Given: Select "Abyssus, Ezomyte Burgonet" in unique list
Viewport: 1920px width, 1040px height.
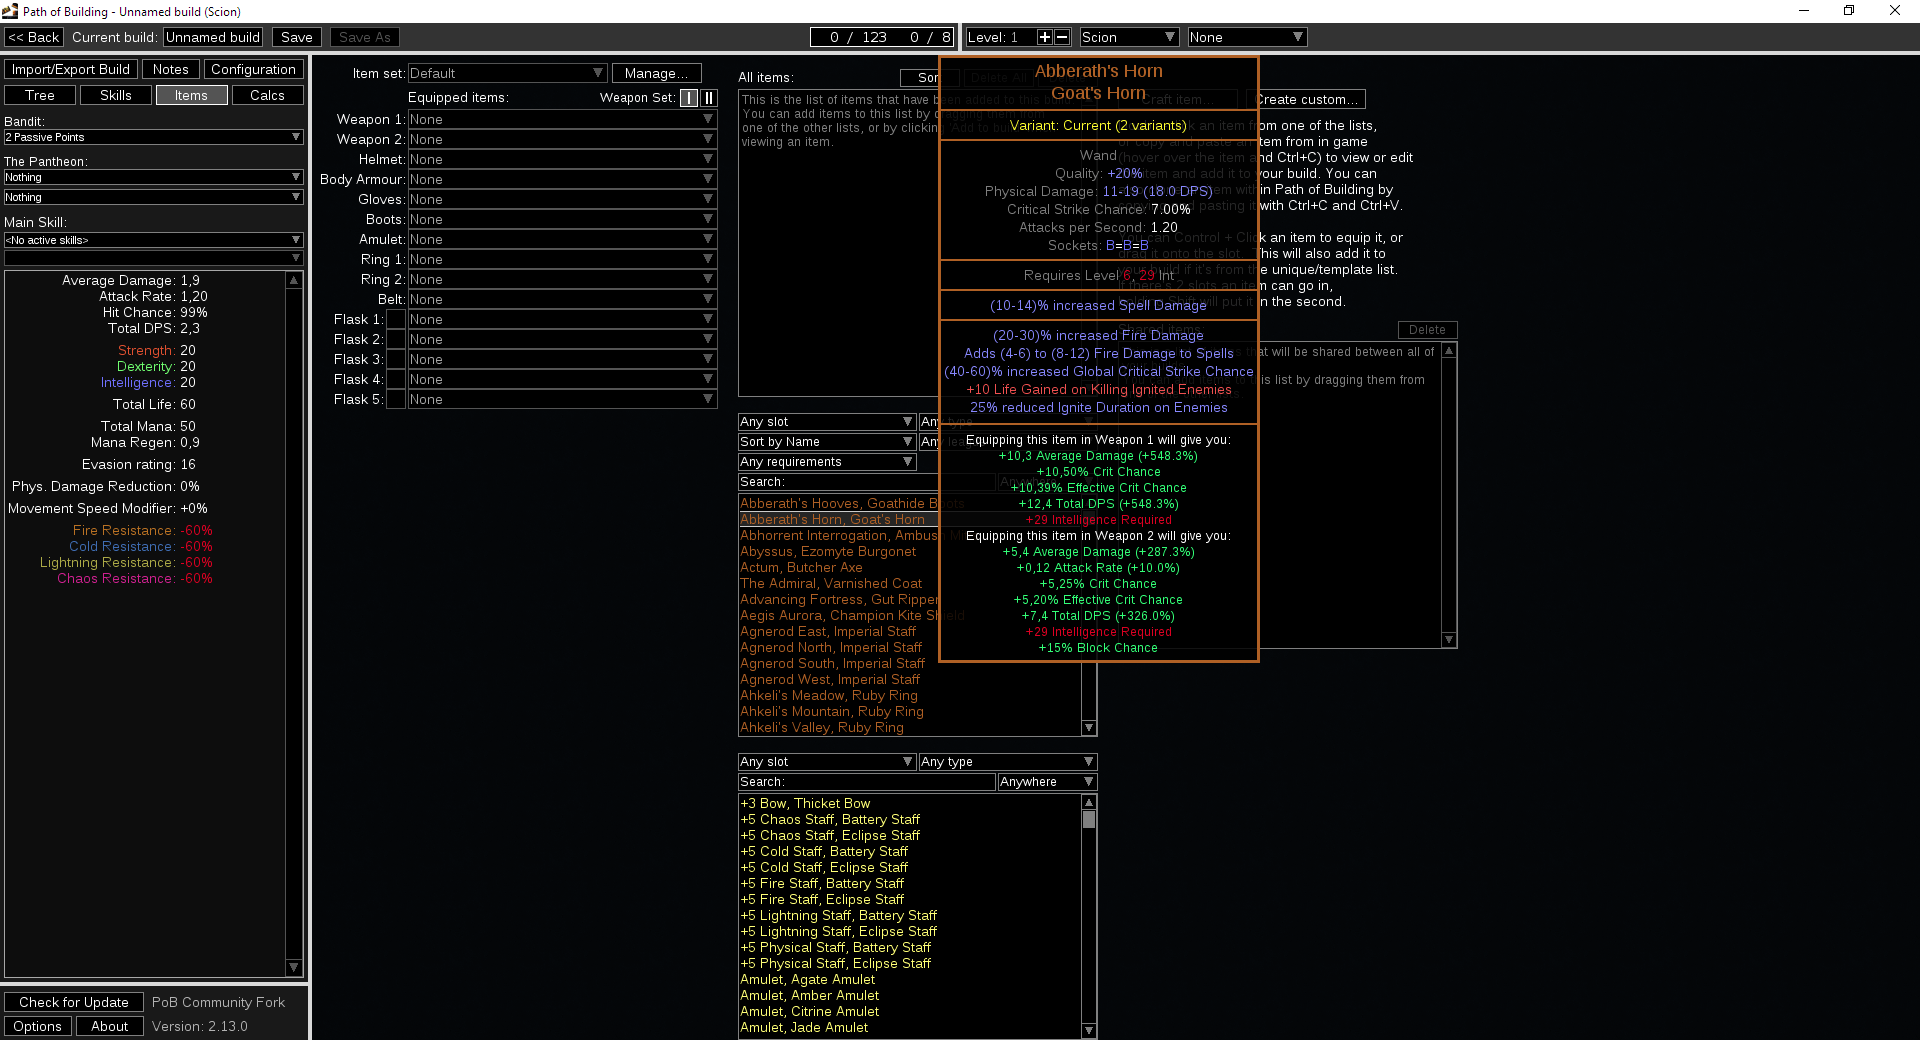Looking at the screenshot, I should click(828, 552).
